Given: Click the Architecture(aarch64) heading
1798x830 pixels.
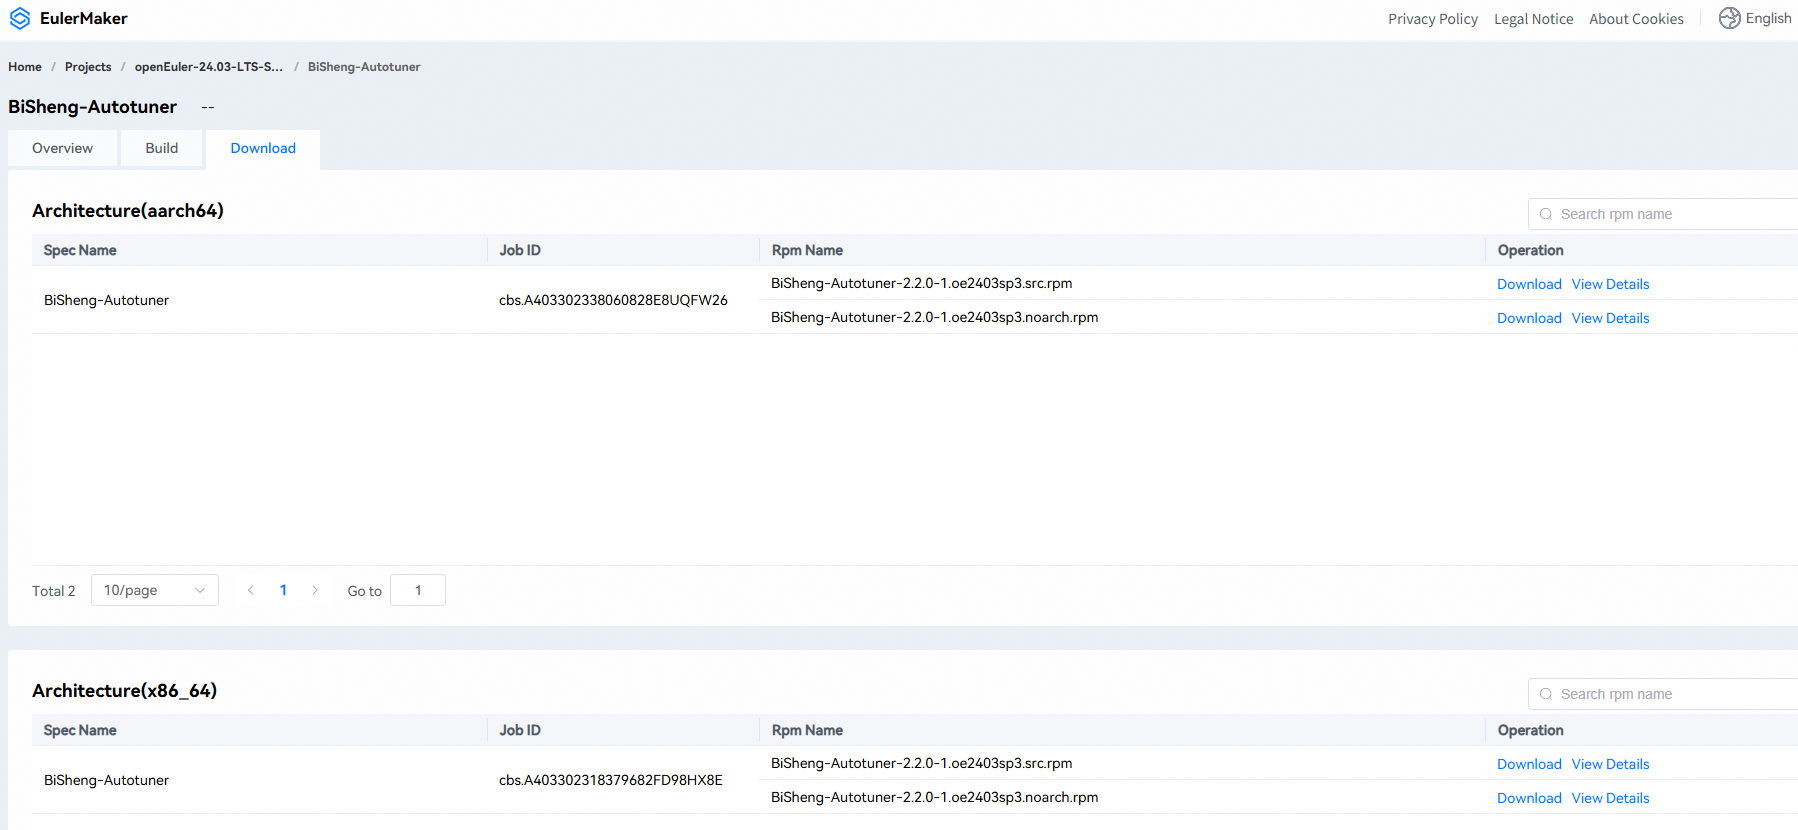Looking at the screenshot, I should 128,211.
